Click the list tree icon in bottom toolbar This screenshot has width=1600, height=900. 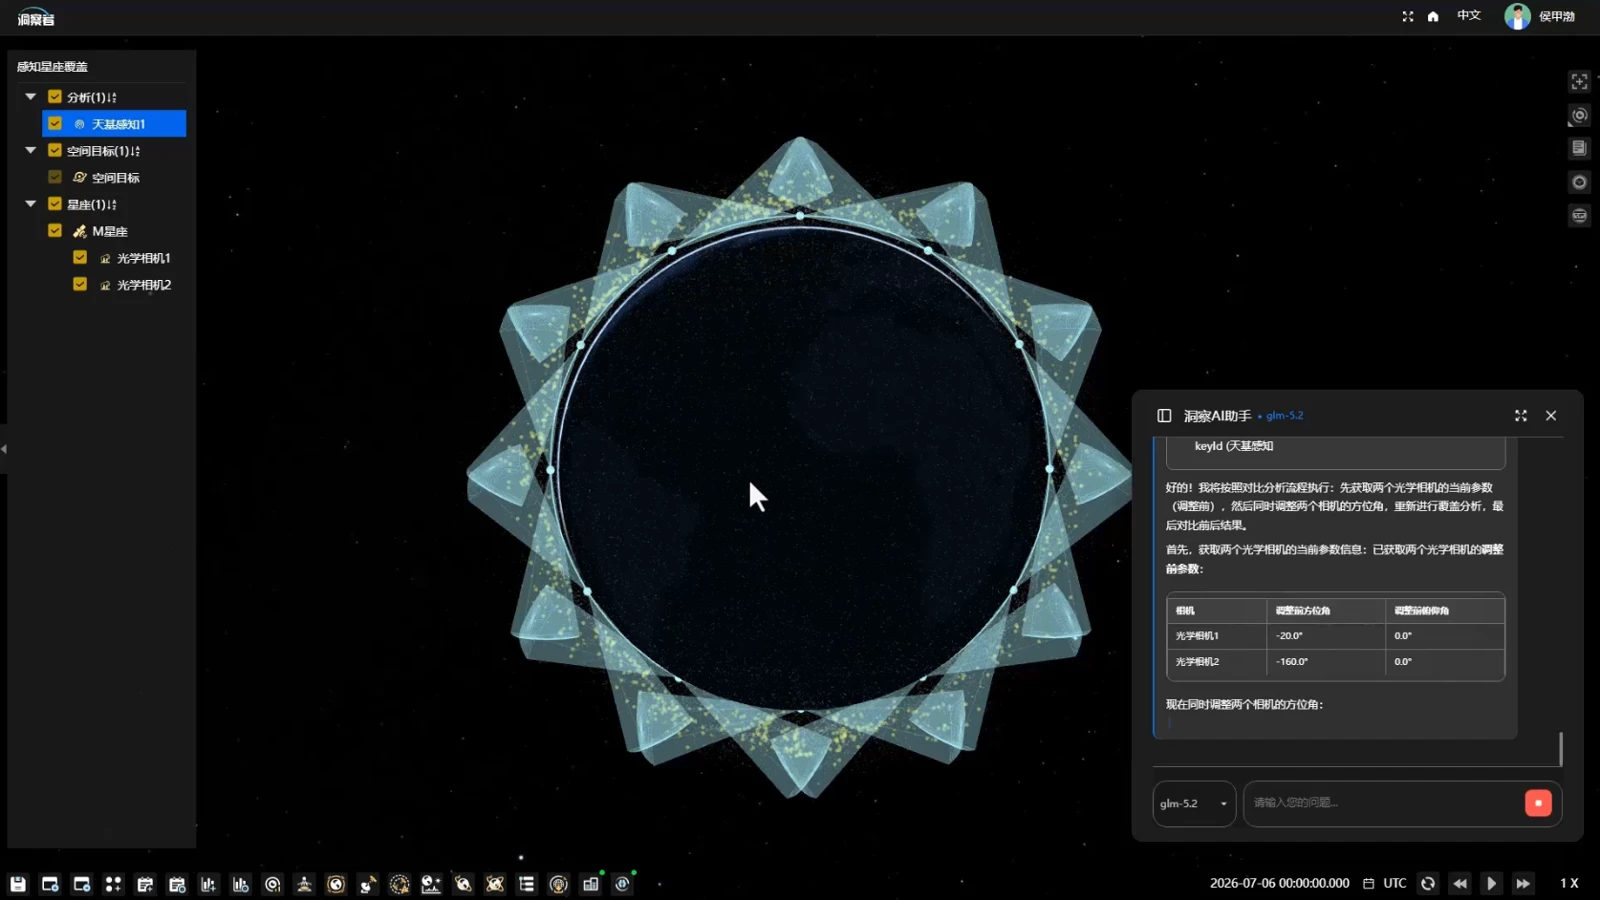(527, 884)
